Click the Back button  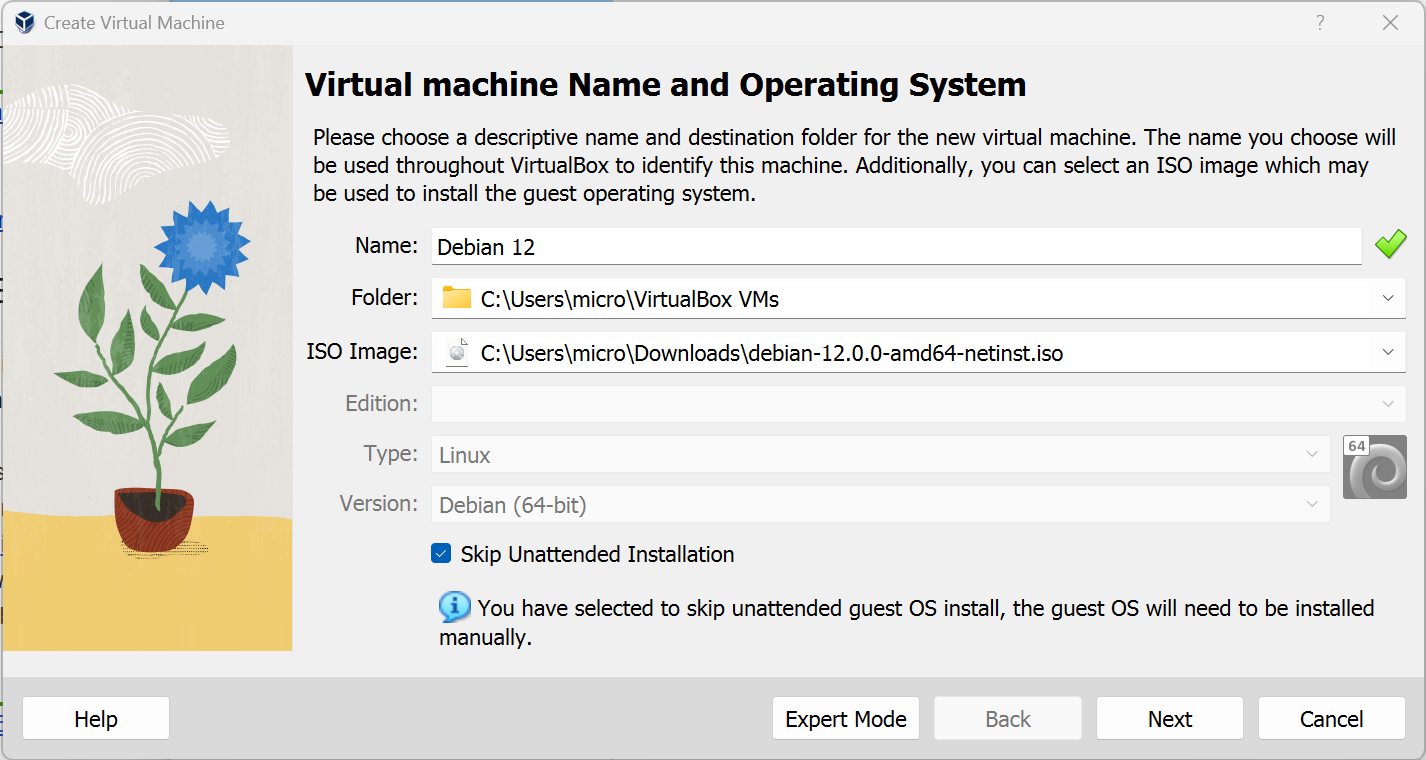1008,719
